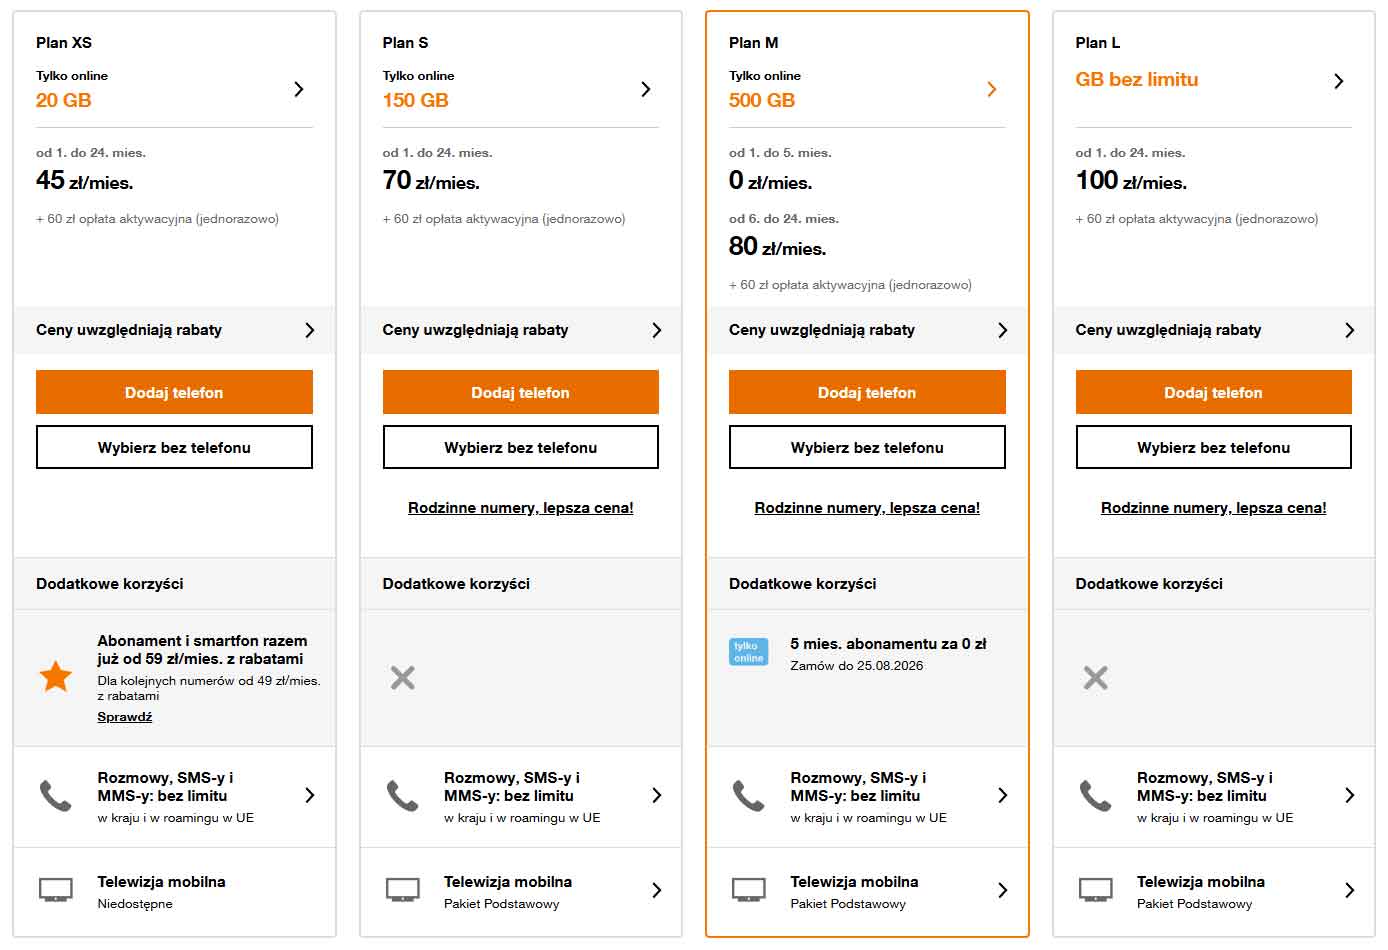Viewport: 1388px width, 950px height.
Task: Click the orange star icon in Plan XS
Action: pos(56,677)
